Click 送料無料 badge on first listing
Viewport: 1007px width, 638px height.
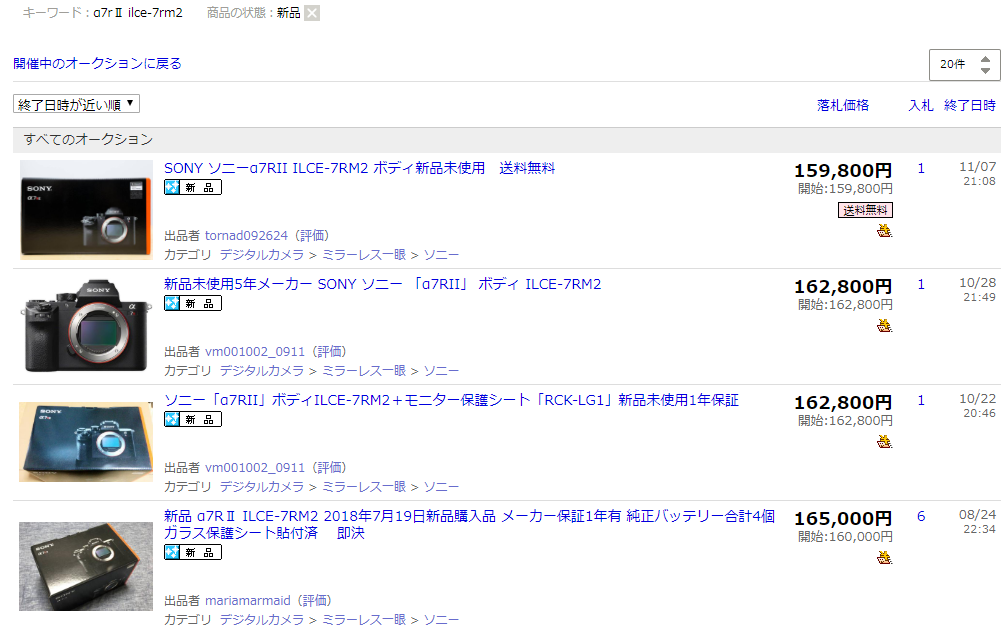click(865, 210)
